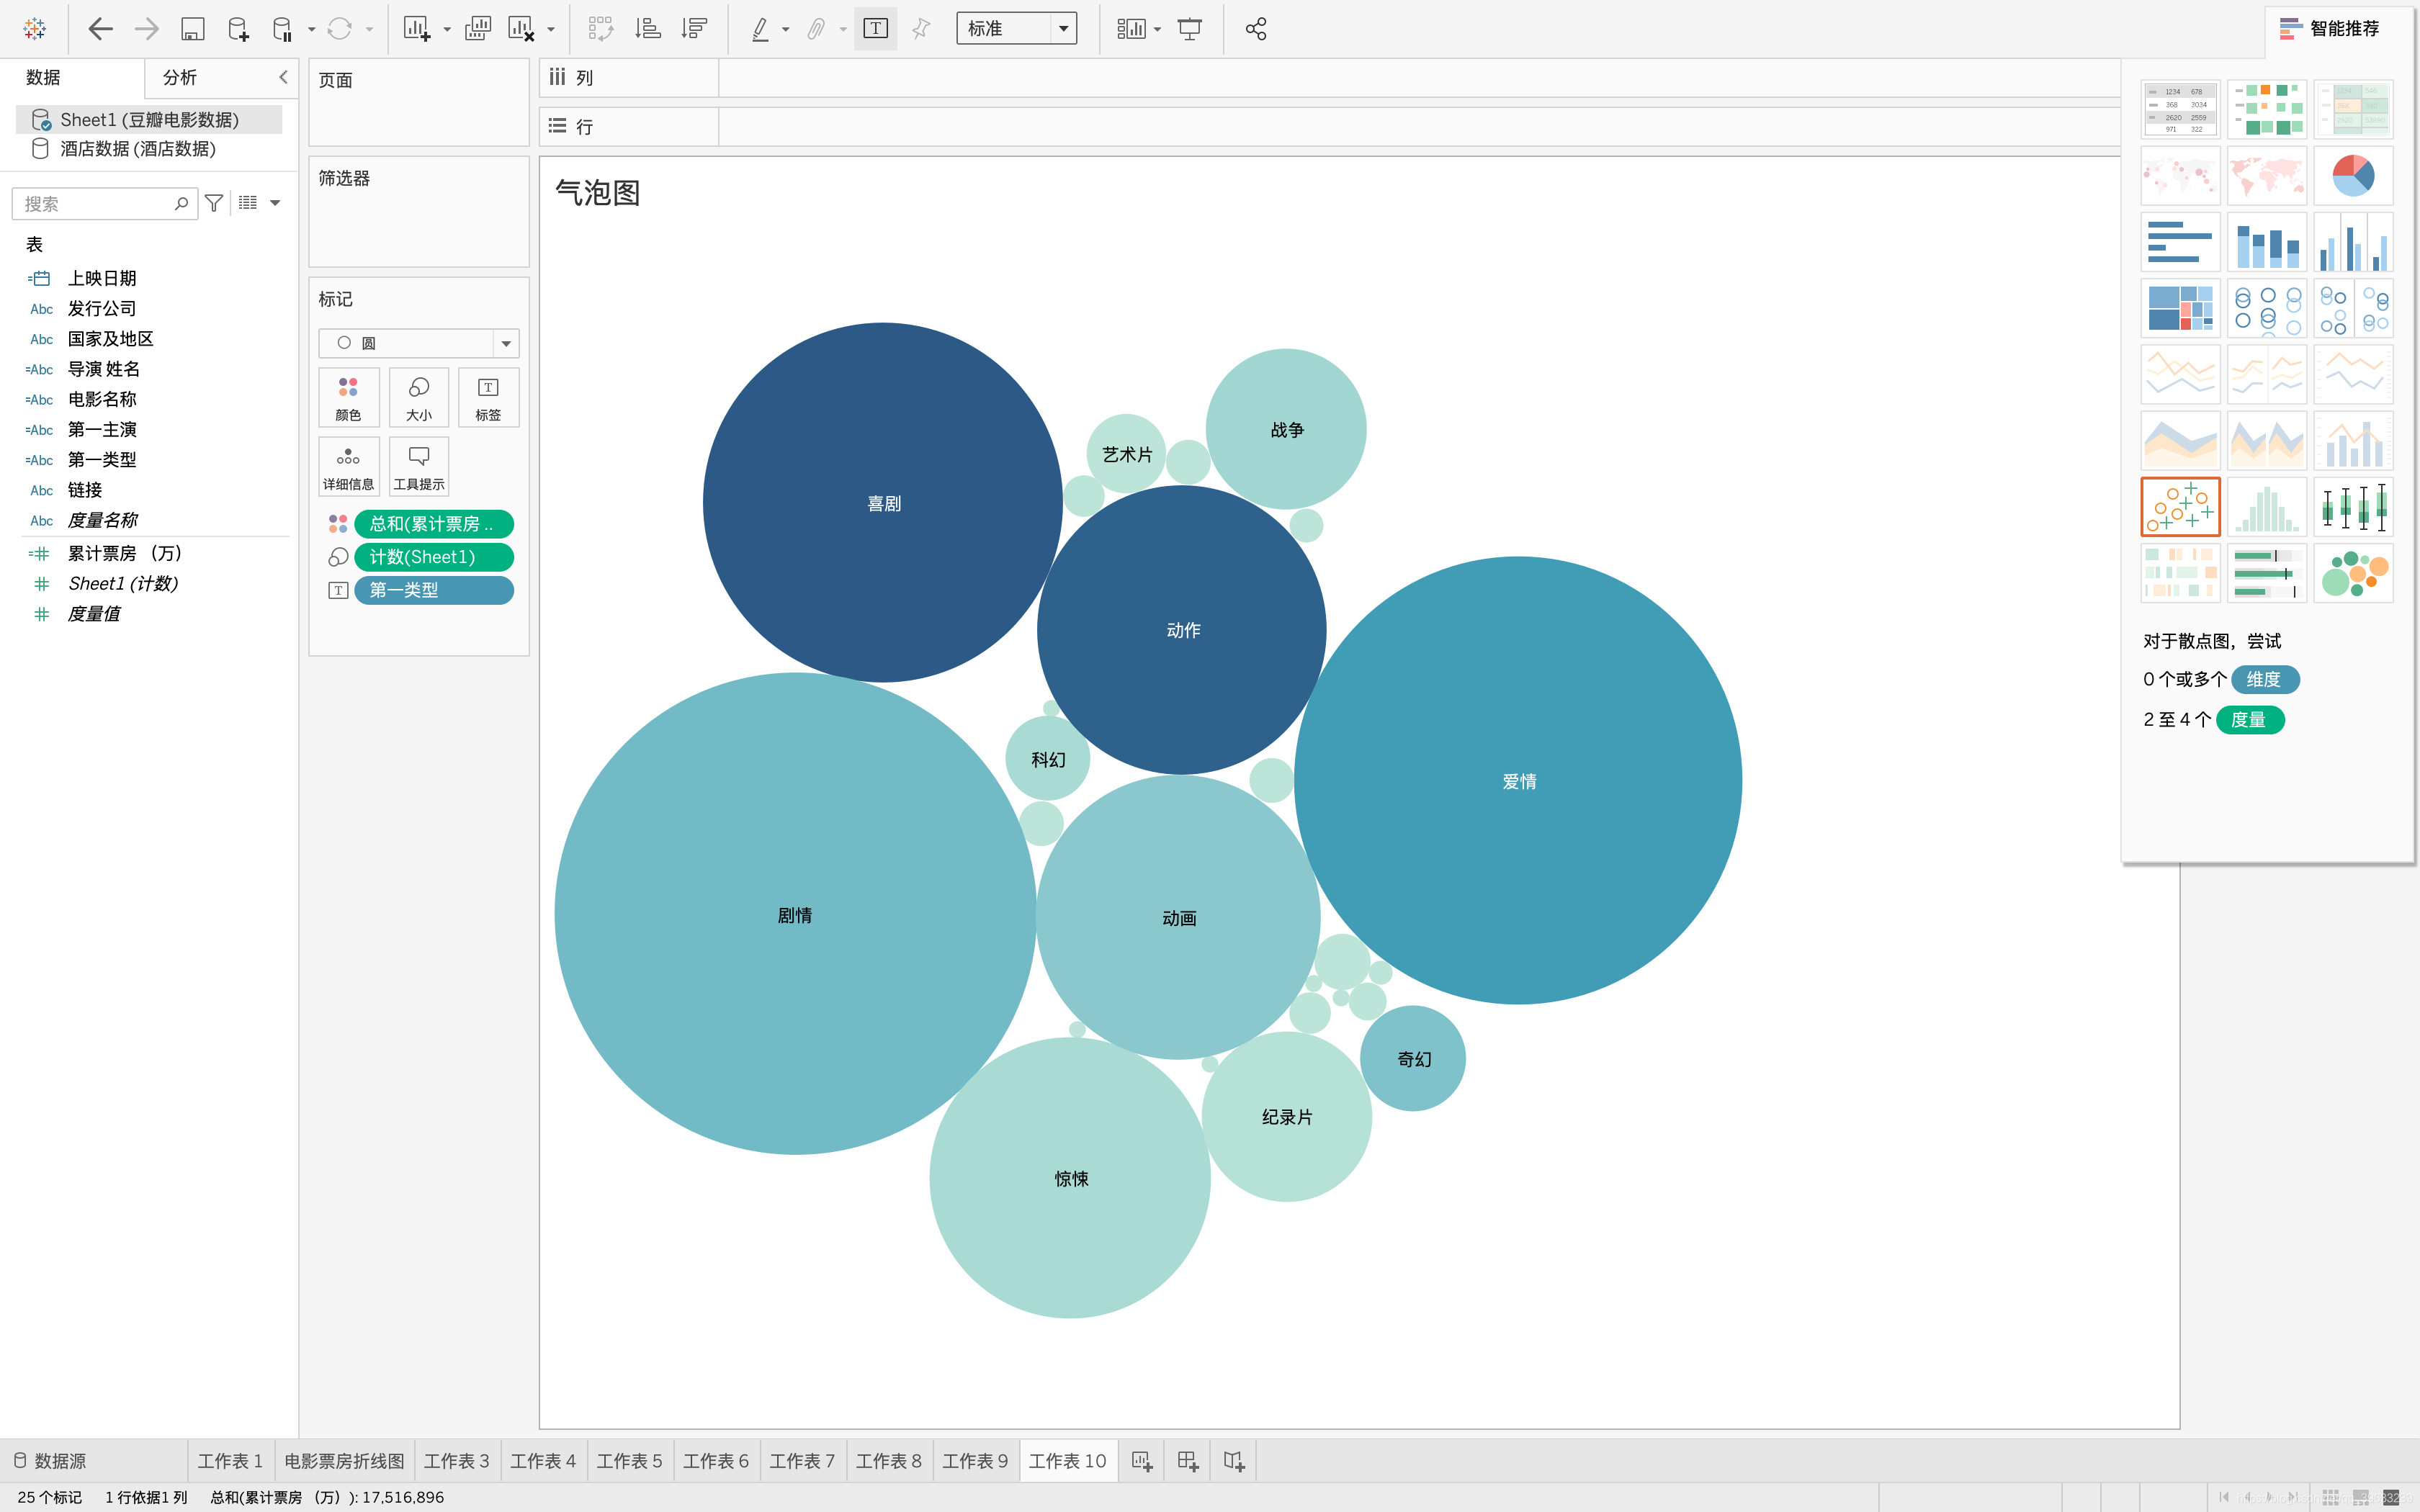Click the 颜色 marks button
2420x1512 pixels.
click(x=348, y=397)
